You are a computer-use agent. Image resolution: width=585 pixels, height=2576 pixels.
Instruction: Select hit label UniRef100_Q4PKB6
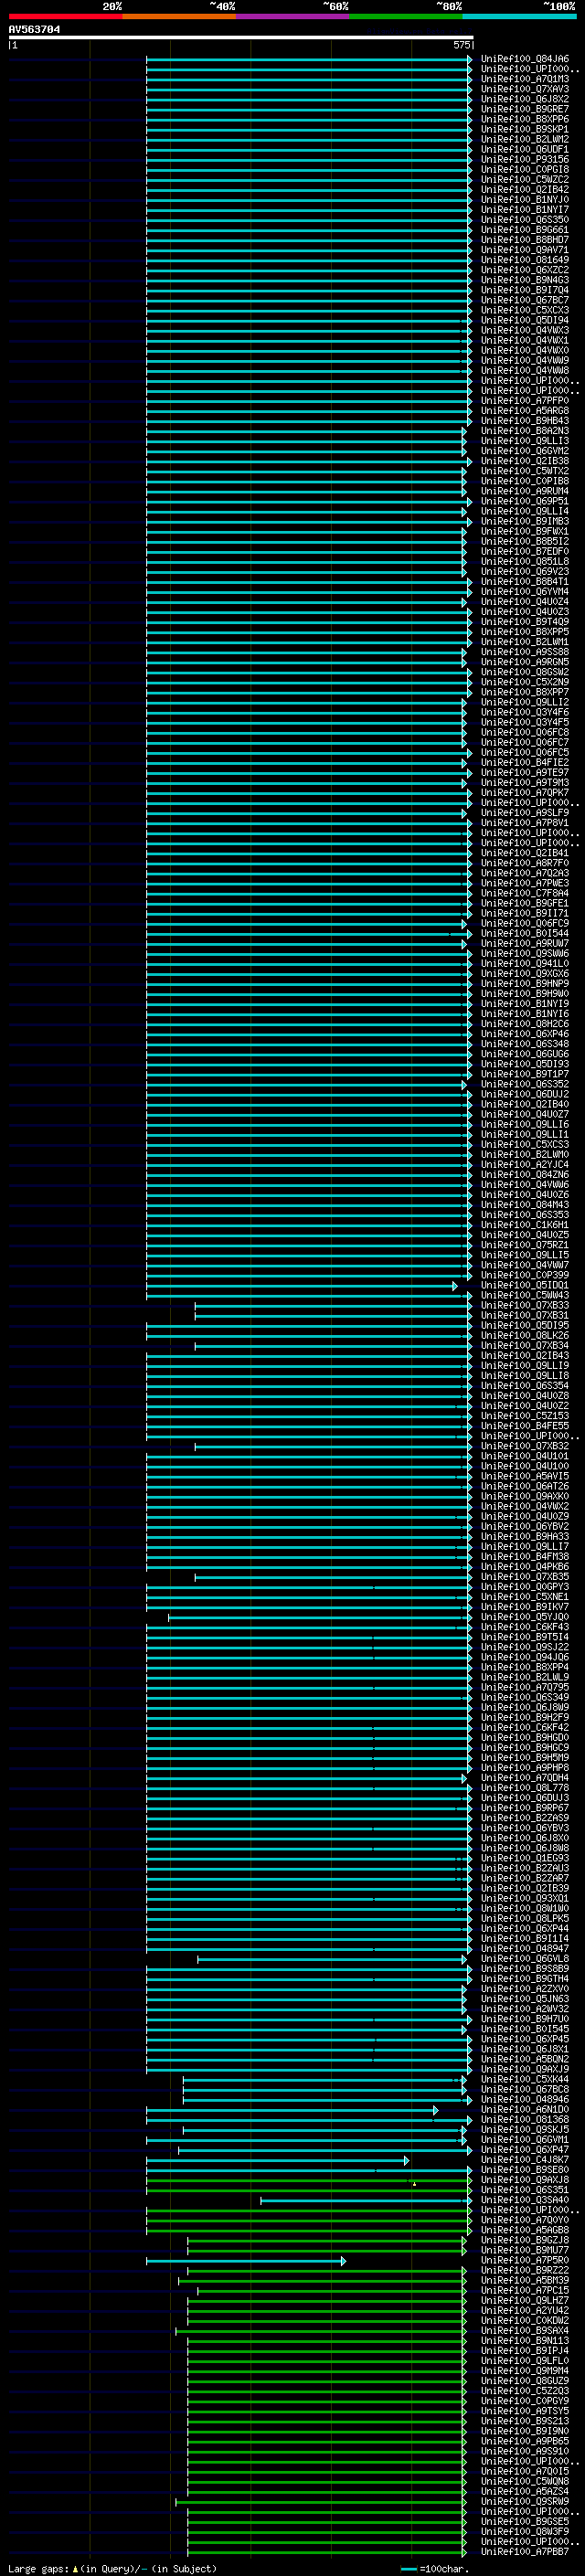pos(525,1566)
